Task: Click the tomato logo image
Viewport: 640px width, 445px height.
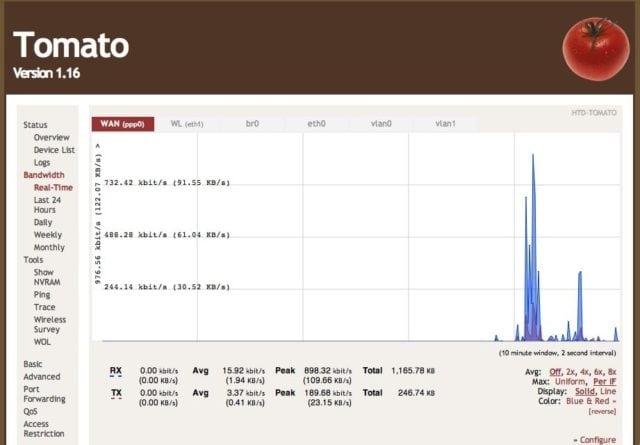Action: pos(596,49)
